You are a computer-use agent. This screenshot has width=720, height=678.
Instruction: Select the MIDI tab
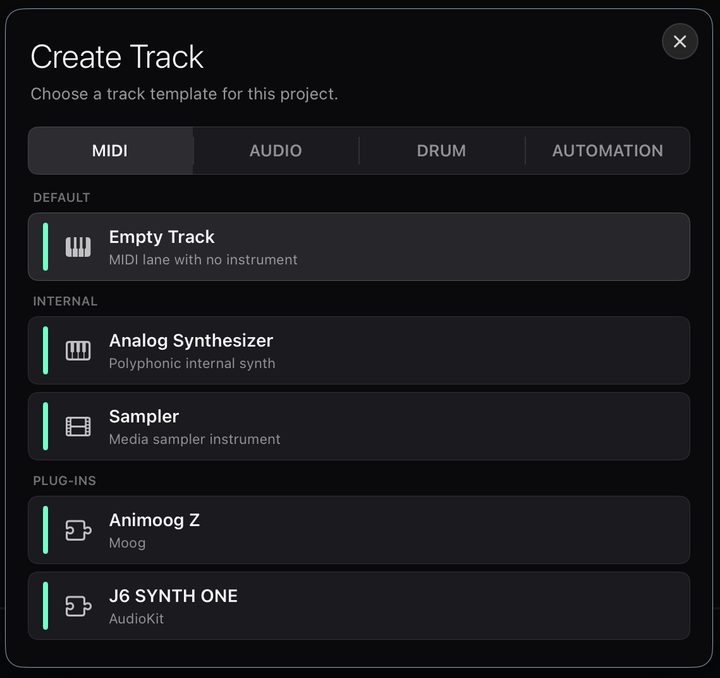(110, 151)
